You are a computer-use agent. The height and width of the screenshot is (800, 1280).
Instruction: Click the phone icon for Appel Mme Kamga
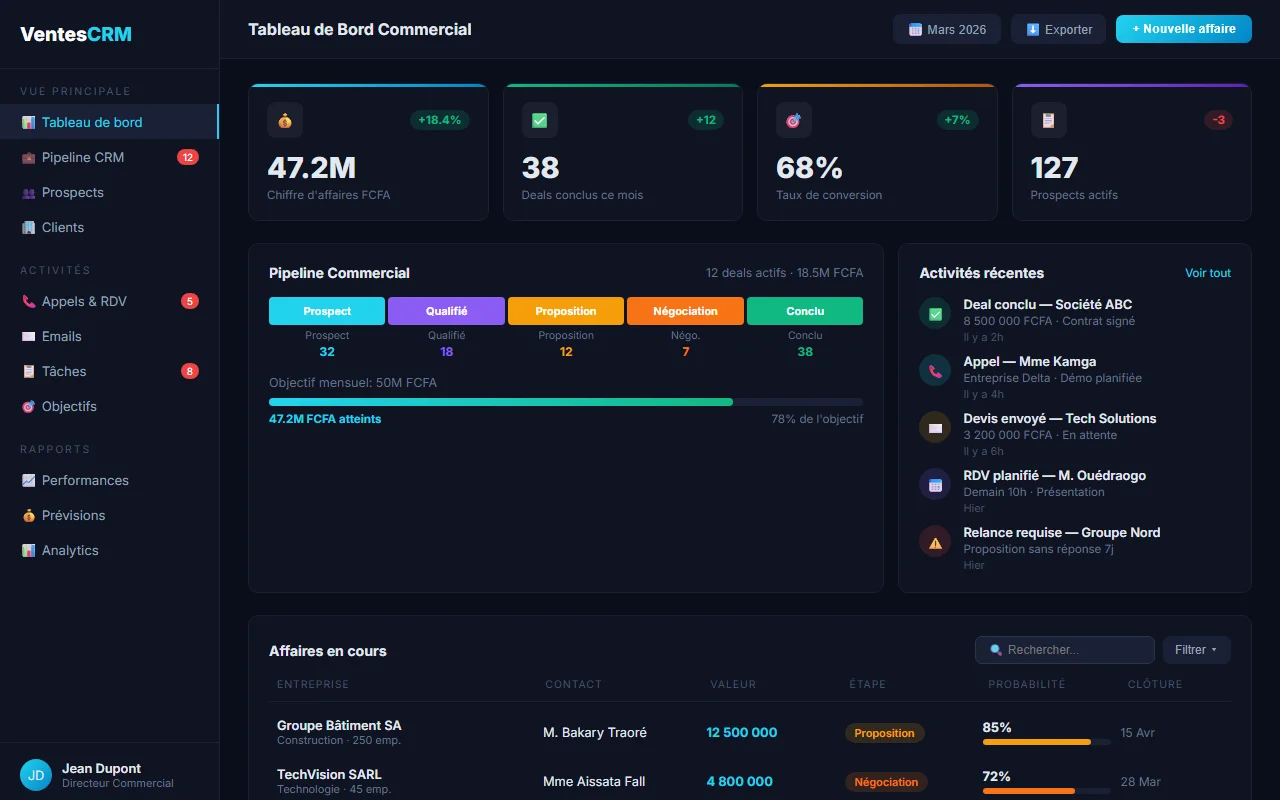[935, 370]
